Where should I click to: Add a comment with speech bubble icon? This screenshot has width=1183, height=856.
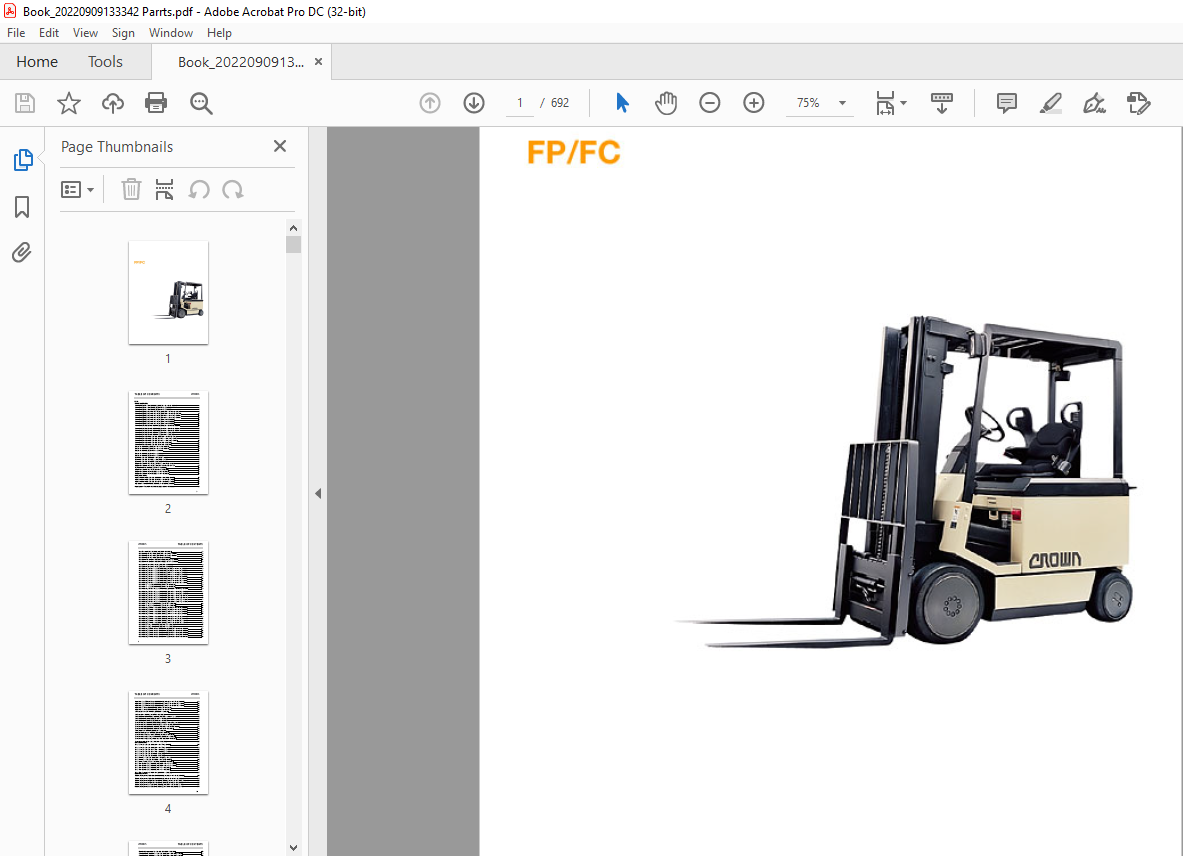(x=1006, y=103)
